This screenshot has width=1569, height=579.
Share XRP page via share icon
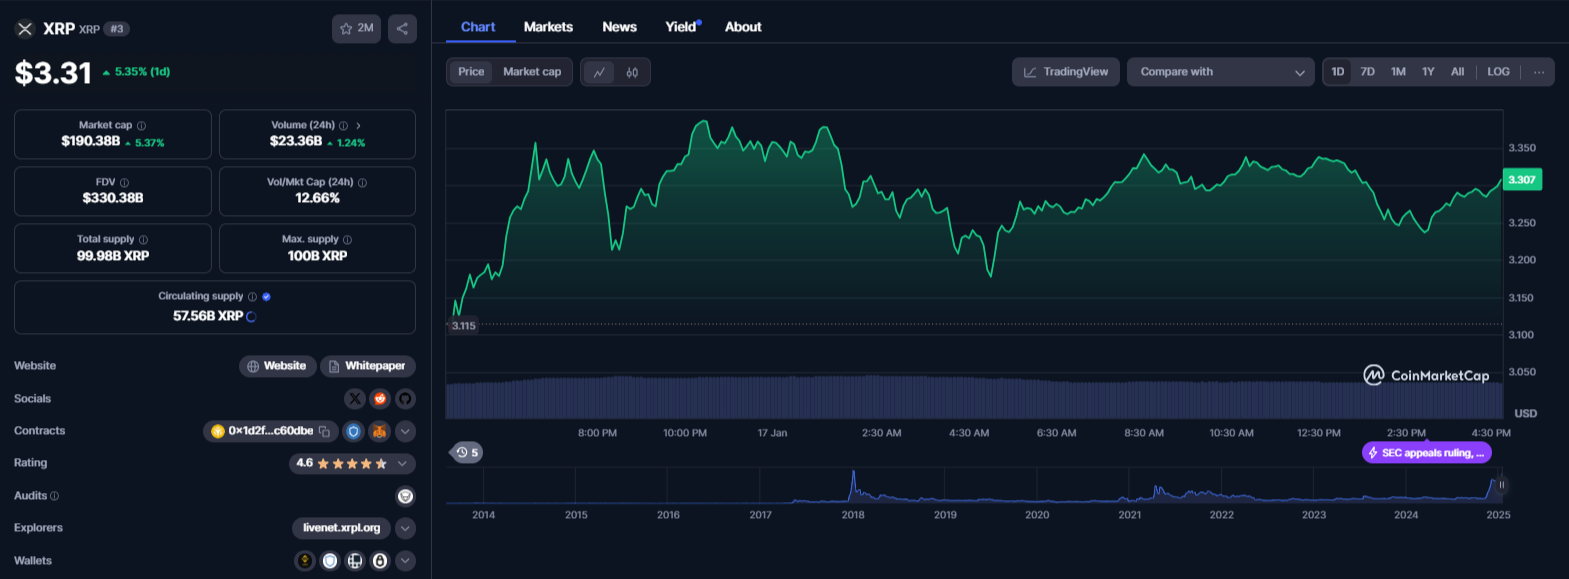(402, 28)
